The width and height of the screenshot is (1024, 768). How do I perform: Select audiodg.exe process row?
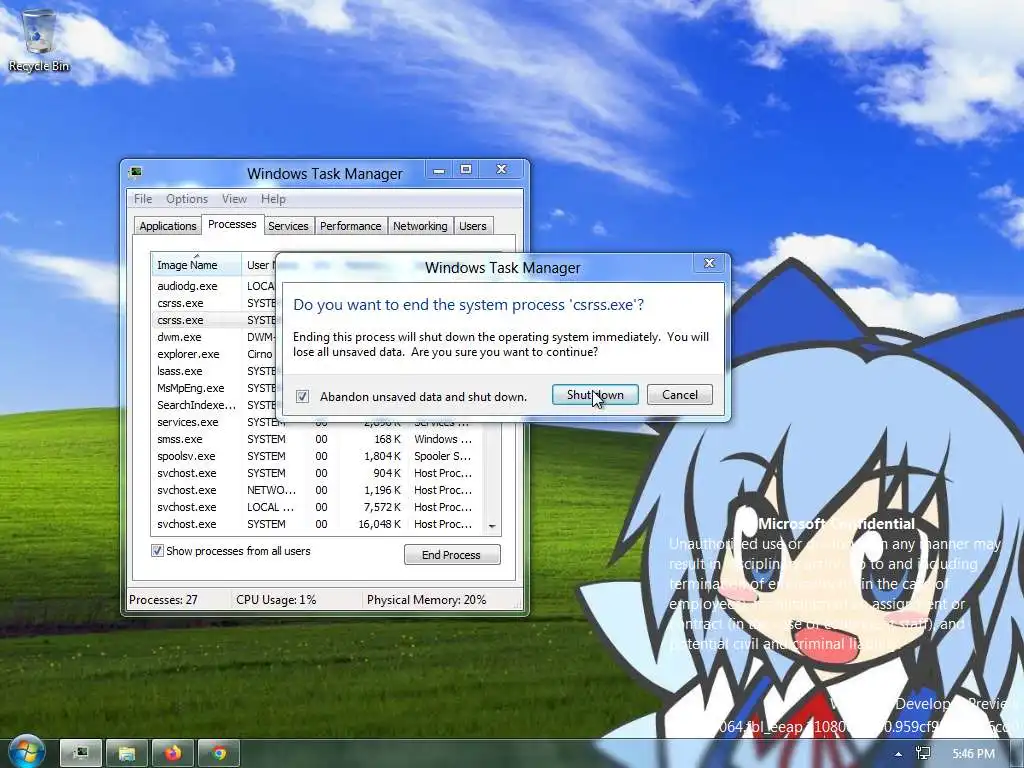(x=214, y=286)
